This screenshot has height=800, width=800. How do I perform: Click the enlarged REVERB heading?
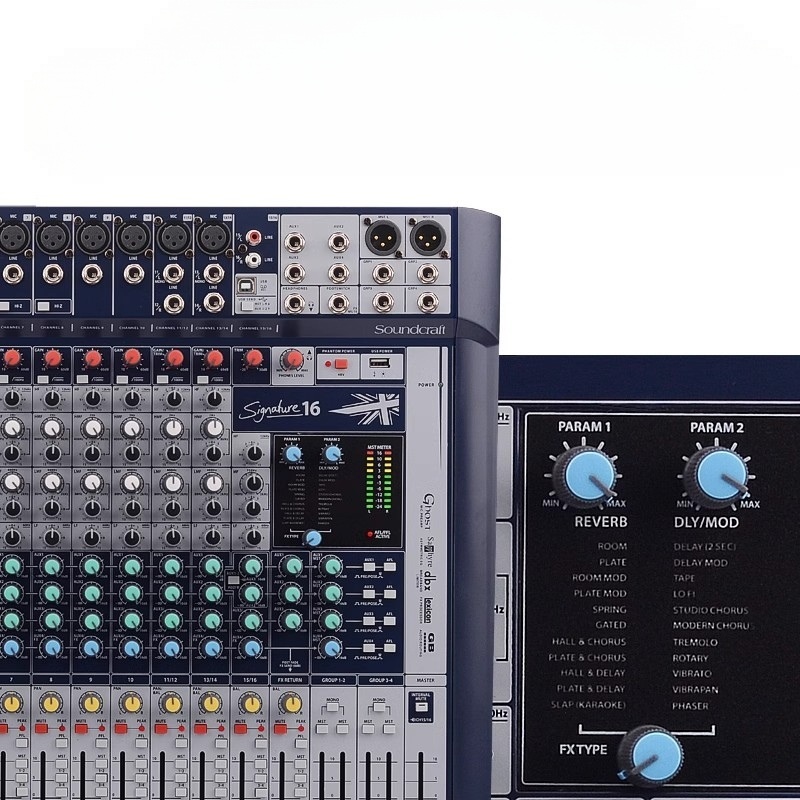click(x=601, y=522)
